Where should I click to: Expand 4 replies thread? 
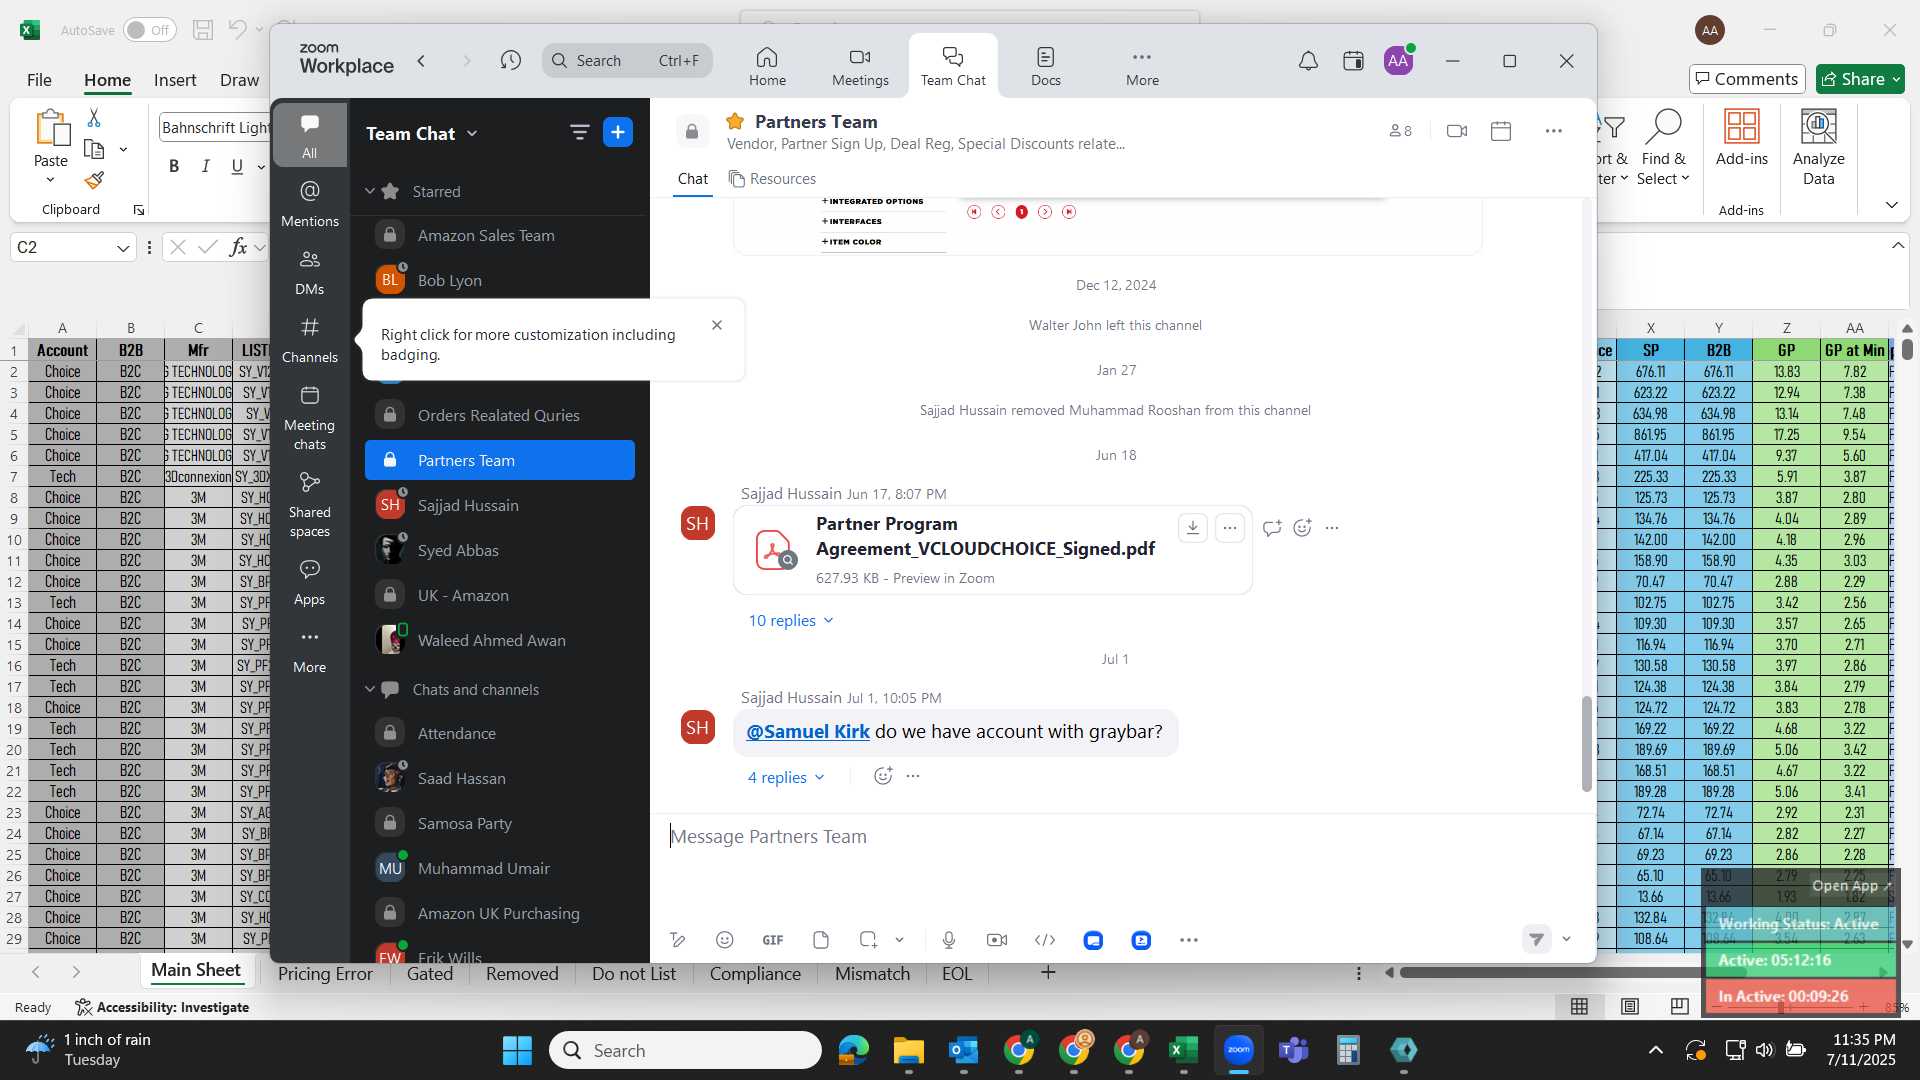pyautogui.click(x=786, y=777)
